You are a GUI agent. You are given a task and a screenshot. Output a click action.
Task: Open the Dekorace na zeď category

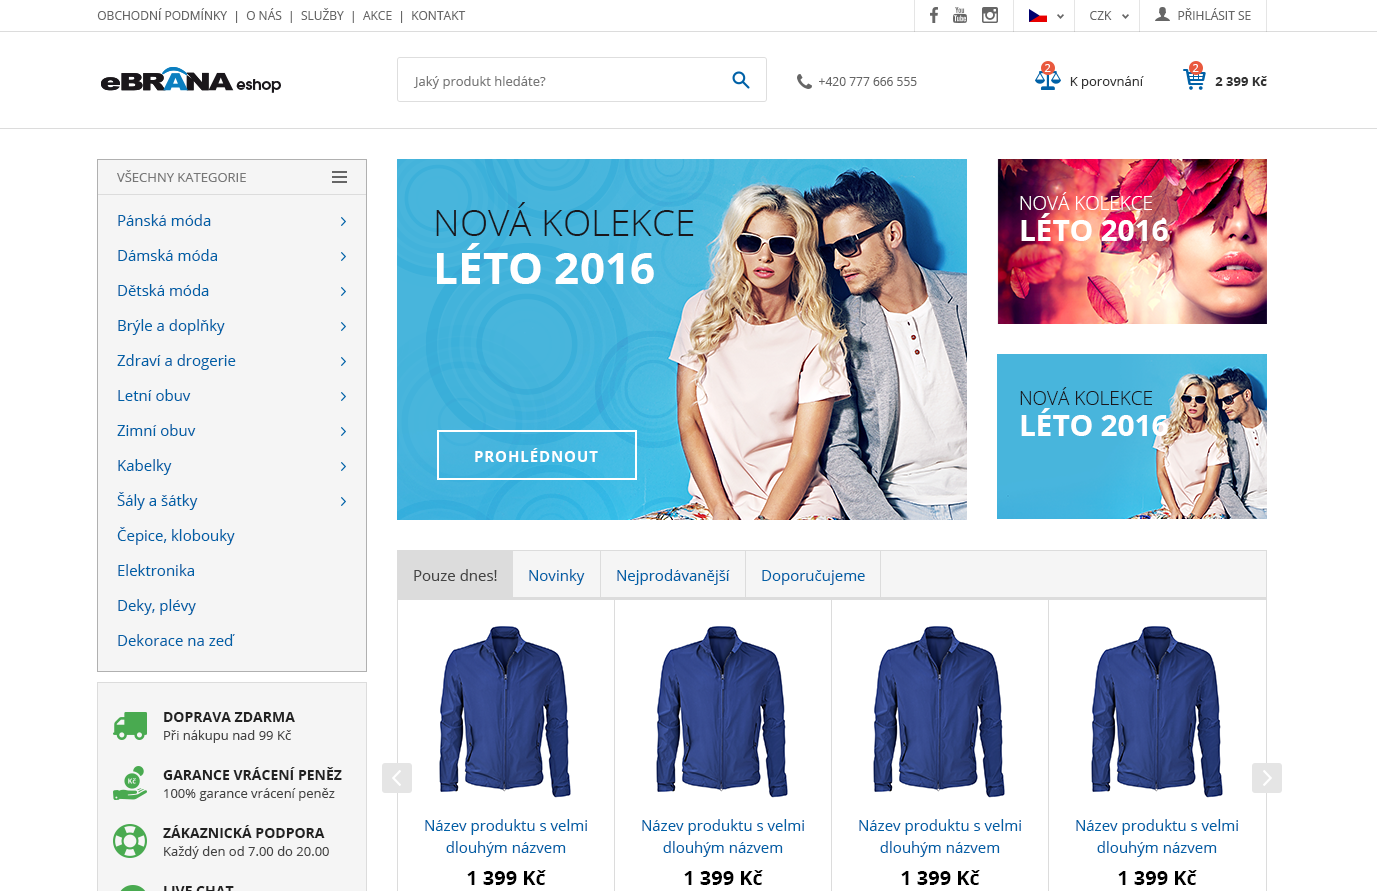[x=175, y=641]
